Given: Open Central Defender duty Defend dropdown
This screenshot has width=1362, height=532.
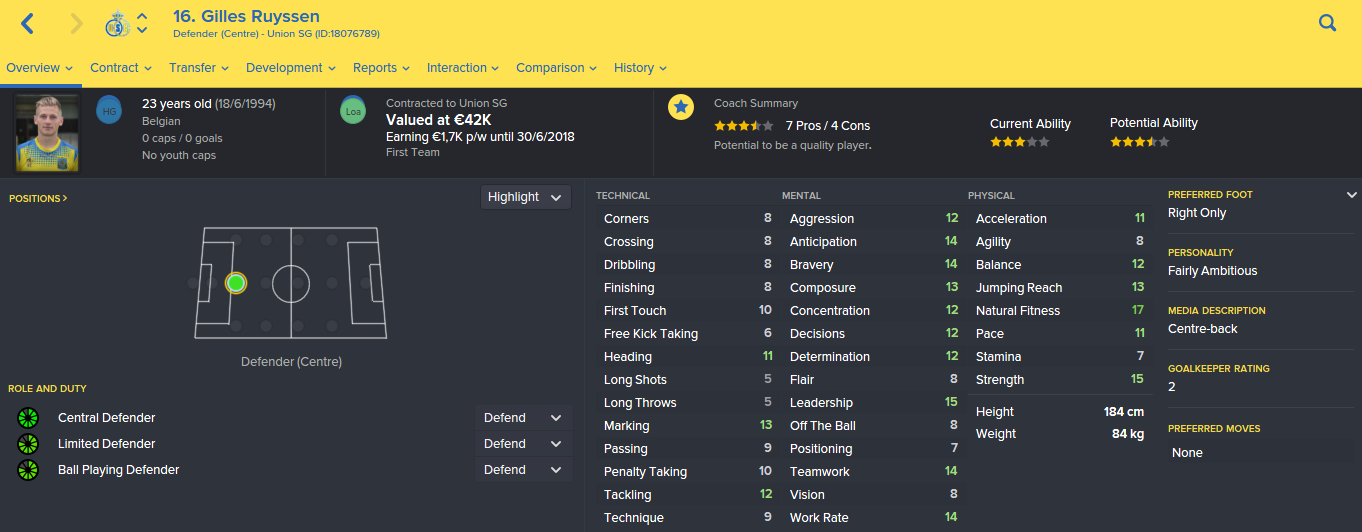Looking at the screenshot, I should click(524, 418).
